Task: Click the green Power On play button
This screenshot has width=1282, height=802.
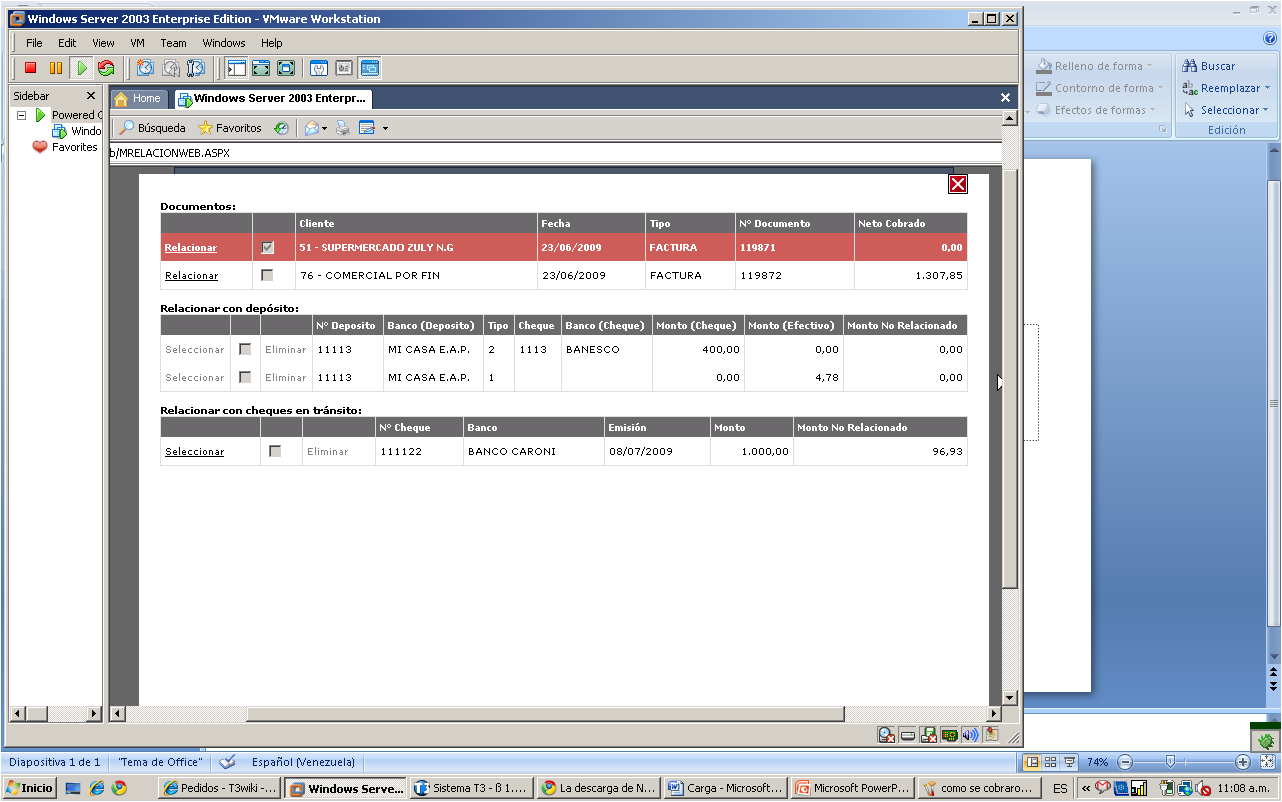Action: tap(81, 68)
